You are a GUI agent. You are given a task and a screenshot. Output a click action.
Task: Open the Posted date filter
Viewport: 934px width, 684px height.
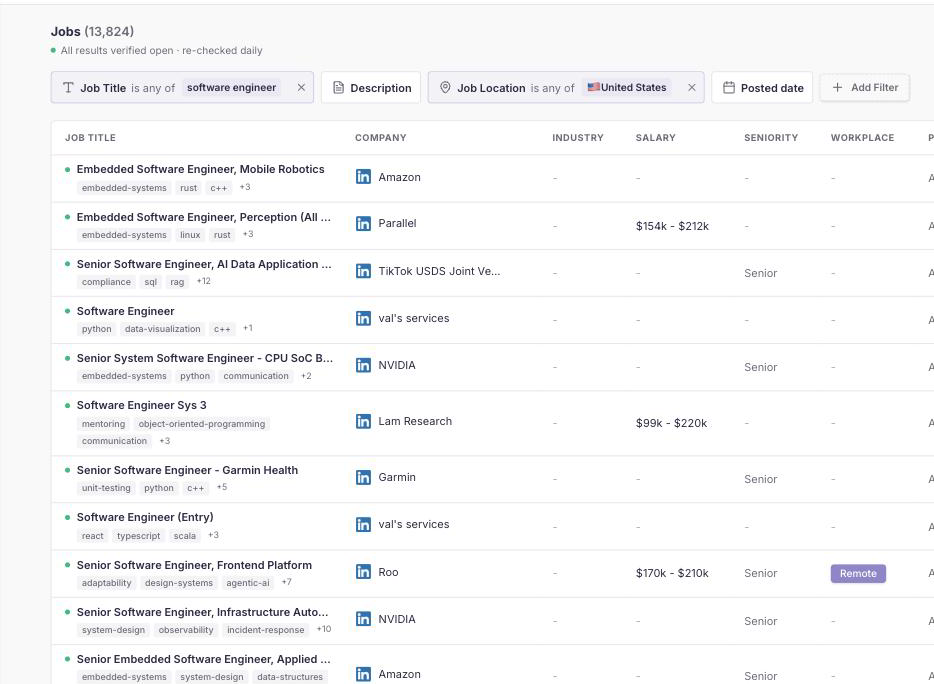pos(762,88)
